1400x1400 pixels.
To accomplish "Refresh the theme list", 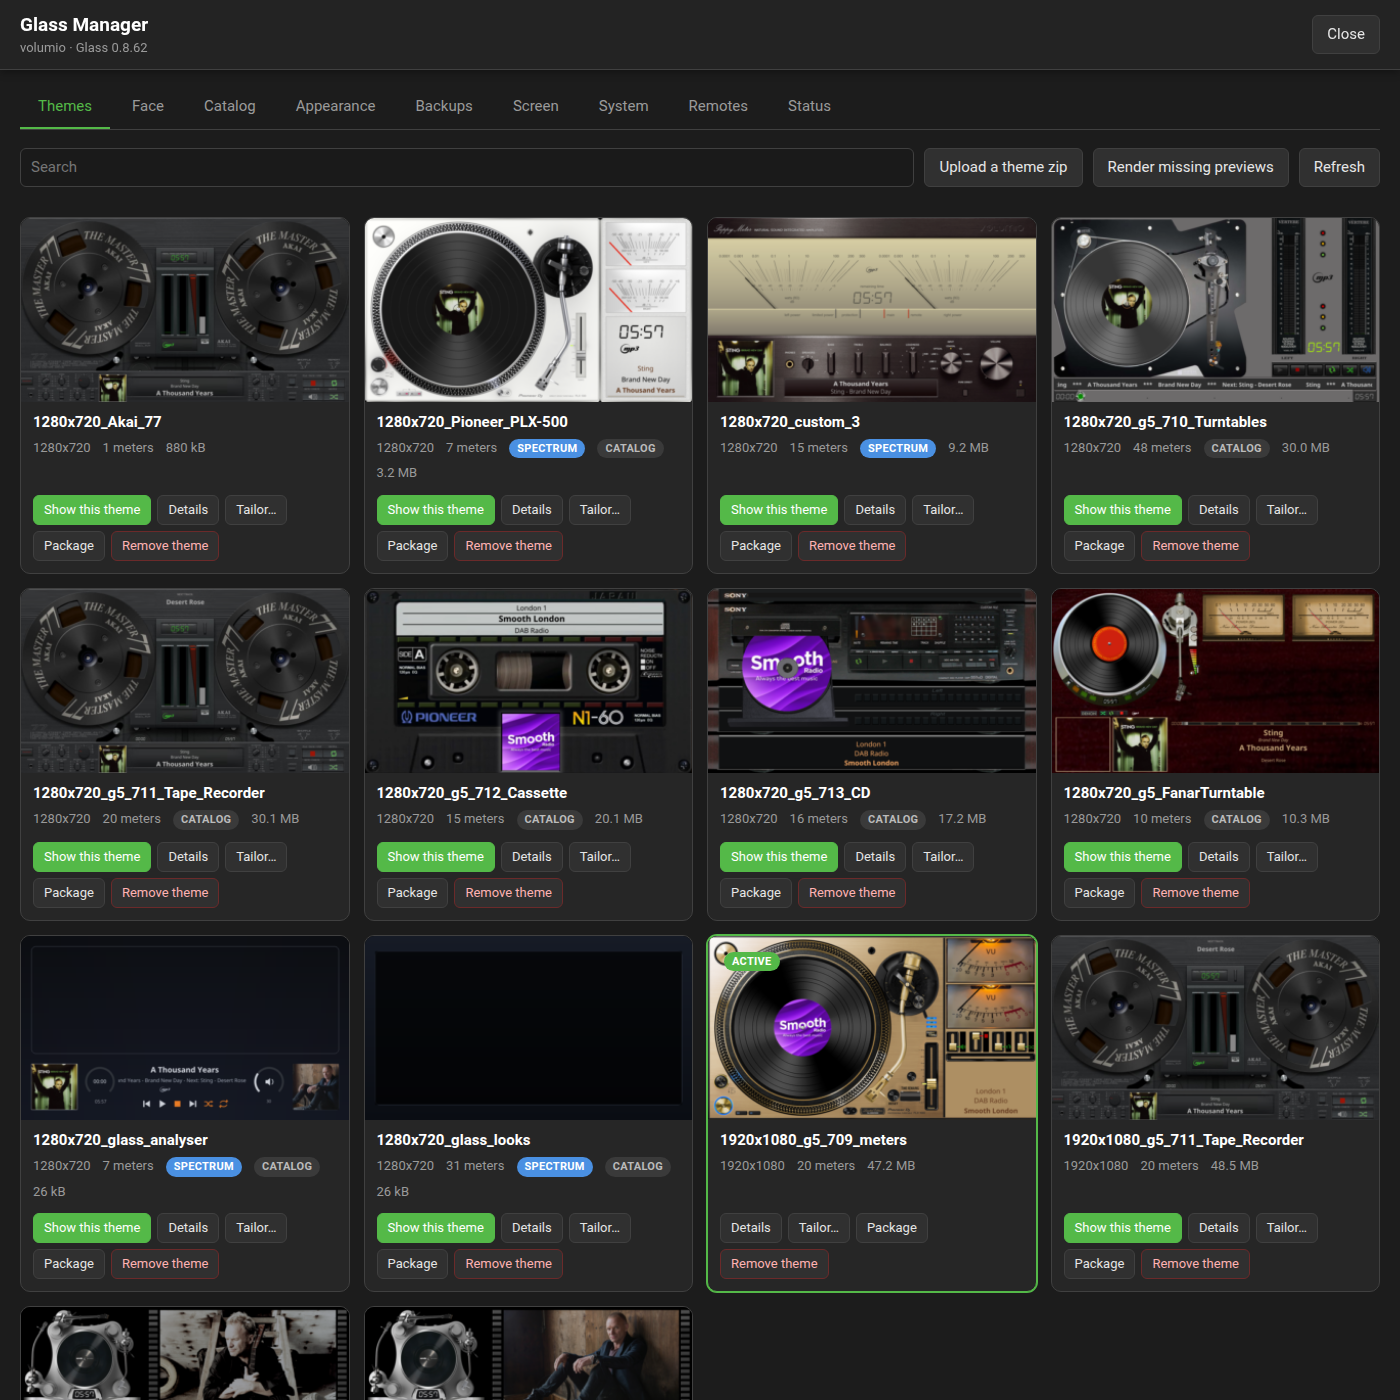I will [1339, 167].
